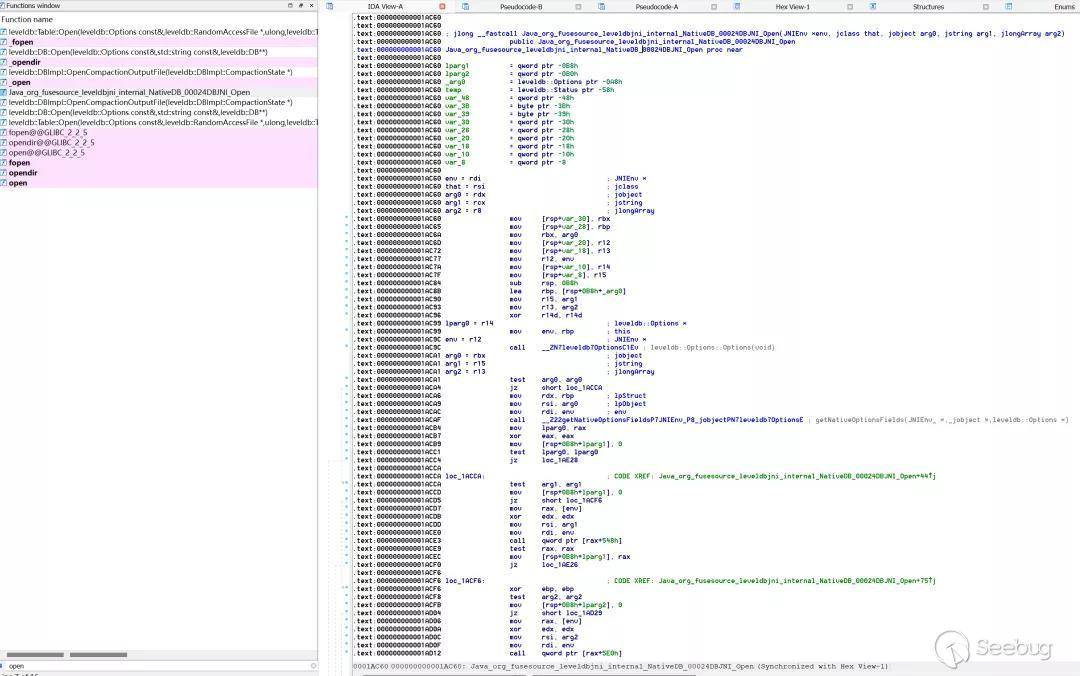This screenshot has height=676, width=1080.
Task: Toggle breakpoint dot at address 1AC65
Action: point(346,227)
